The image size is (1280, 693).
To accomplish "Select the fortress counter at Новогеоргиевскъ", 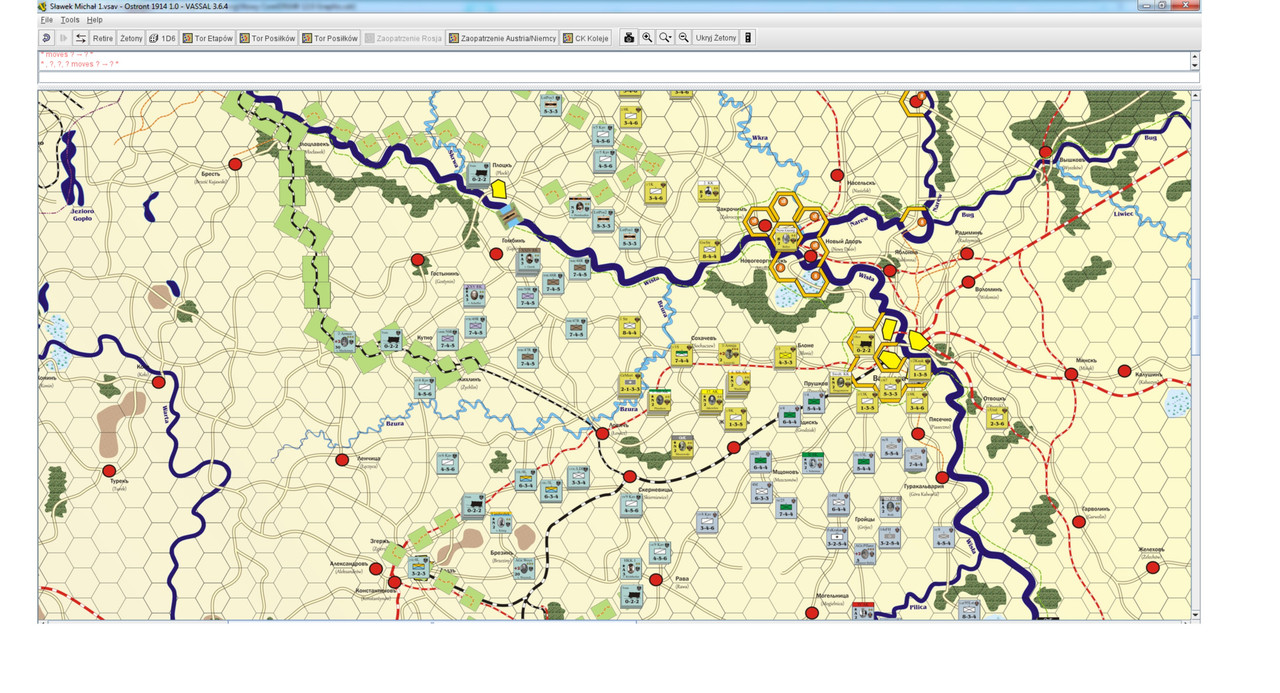I will (x=786, y=237).
